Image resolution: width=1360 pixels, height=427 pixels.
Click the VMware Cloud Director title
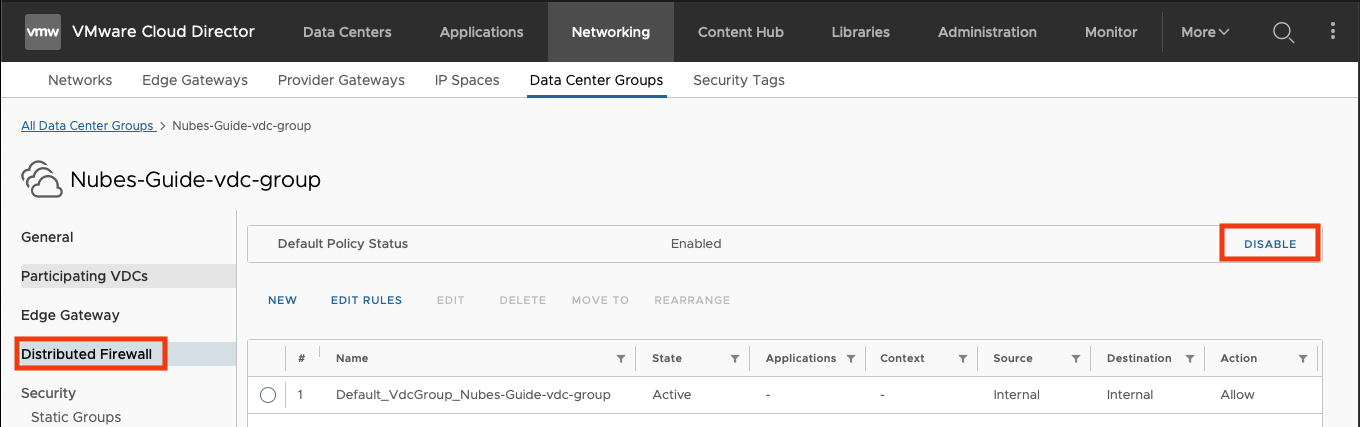point(163,32)
